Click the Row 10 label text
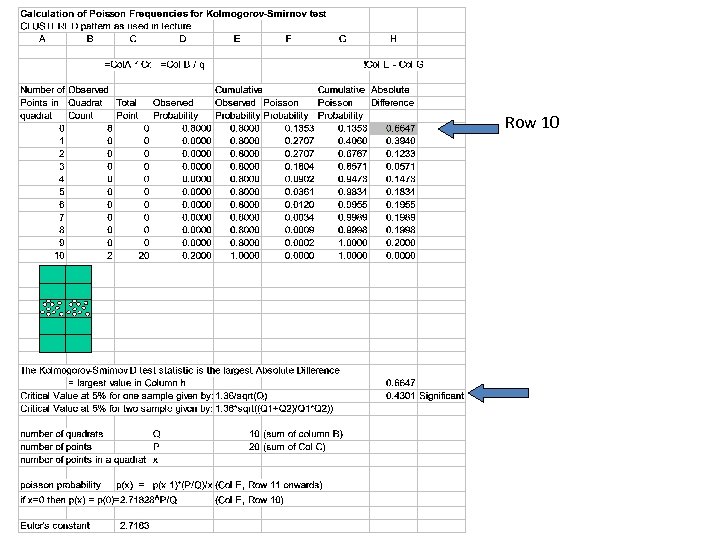Screen dimensions: 720x540 532,123
